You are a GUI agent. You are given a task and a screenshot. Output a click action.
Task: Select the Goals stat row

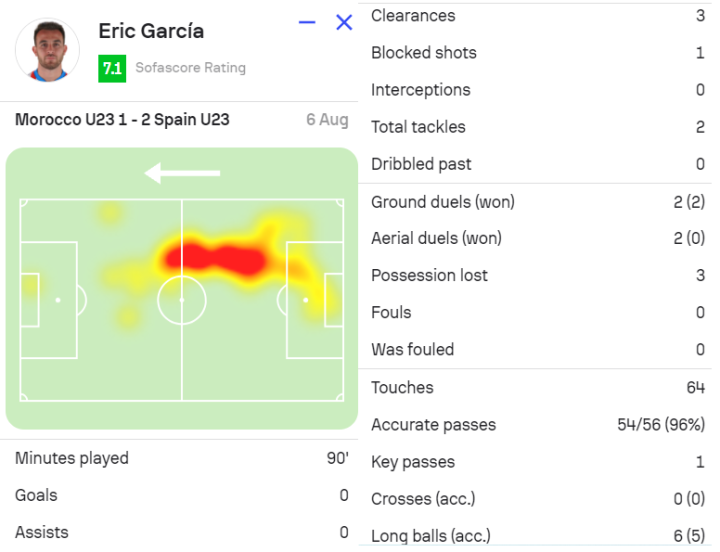pos(180,495)
